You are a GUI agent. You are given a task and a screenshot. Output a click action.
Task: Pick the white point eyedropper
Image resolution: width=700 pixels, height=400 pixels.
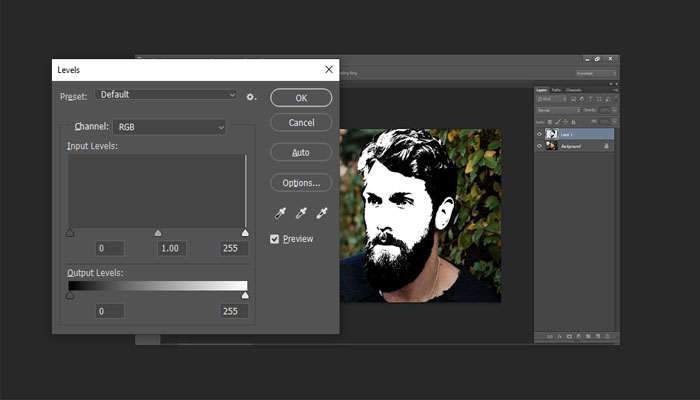click(322, 213)
